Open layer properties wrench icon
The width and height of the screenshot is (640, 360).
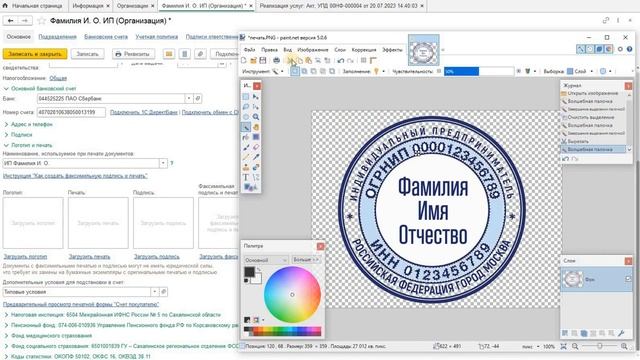tap(621, 333)
